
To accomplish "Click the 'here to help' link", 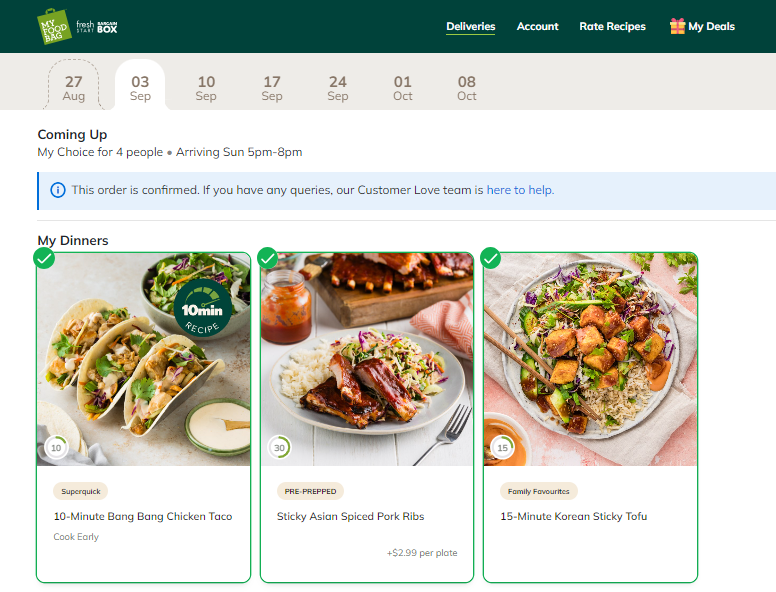I will tap(520, 190).
